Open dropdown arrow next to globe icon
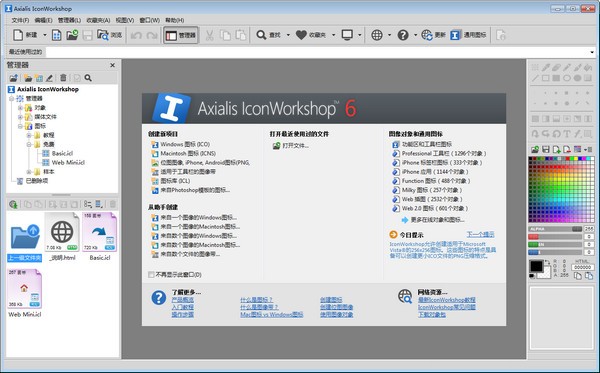 (390, 35)
